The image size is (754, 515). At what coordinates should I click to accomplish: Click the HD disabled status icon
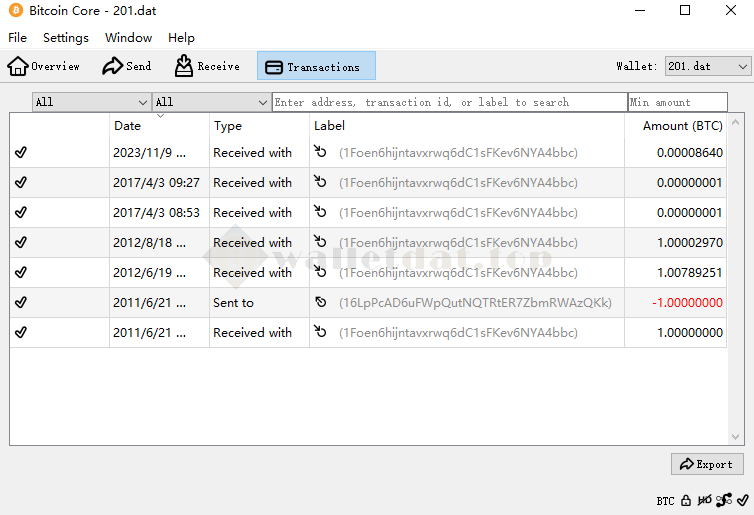tap(705, 500)
